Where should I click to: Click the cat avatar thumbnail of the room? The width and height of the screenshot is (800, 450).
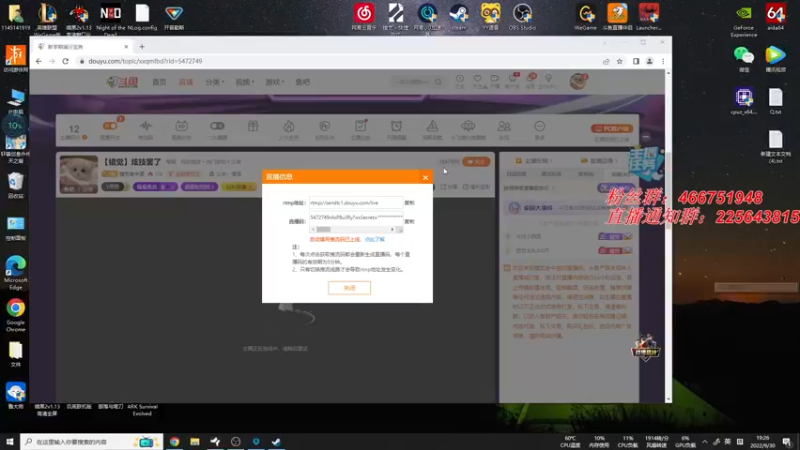click(x=79, y=174)
